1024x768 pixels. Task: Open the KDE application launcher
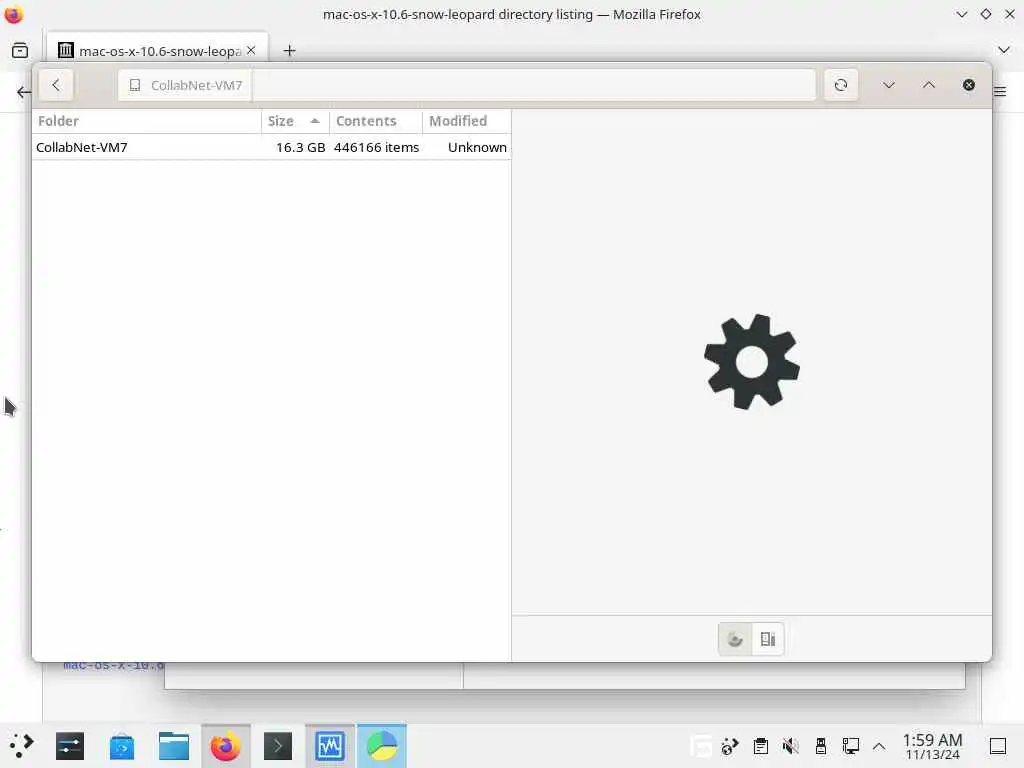[21, 746]
